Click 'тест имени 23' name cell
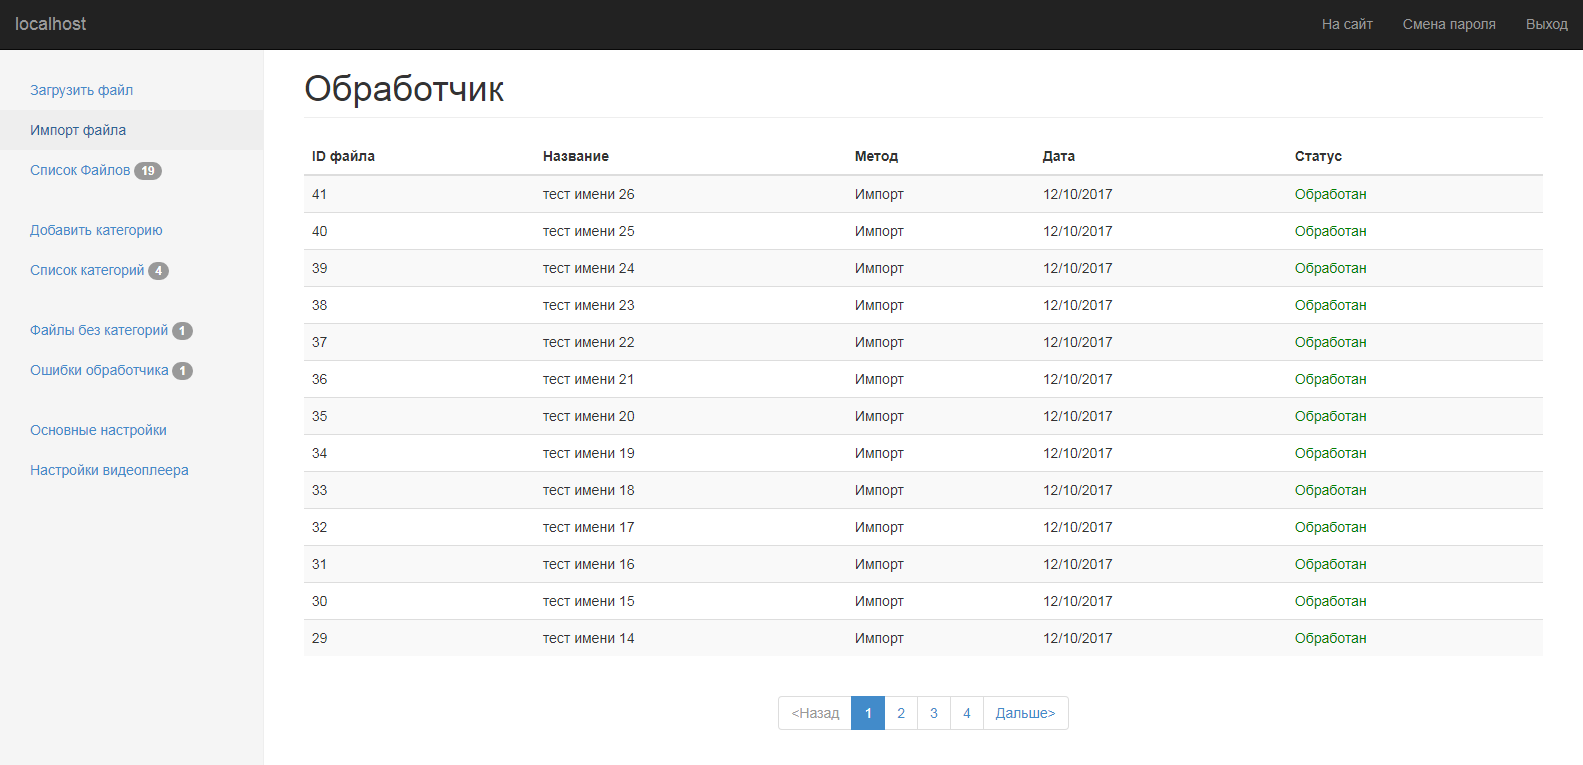Image resolution: width=1583 pixels, height=765 pixels. click(x=589, y=305)
